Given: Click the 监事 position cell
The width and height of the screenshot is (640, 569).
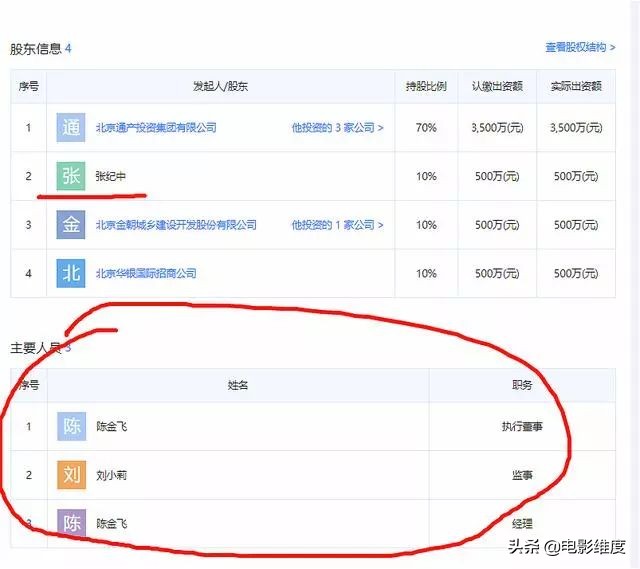Looking at the screenshot, I should point(522,475).
